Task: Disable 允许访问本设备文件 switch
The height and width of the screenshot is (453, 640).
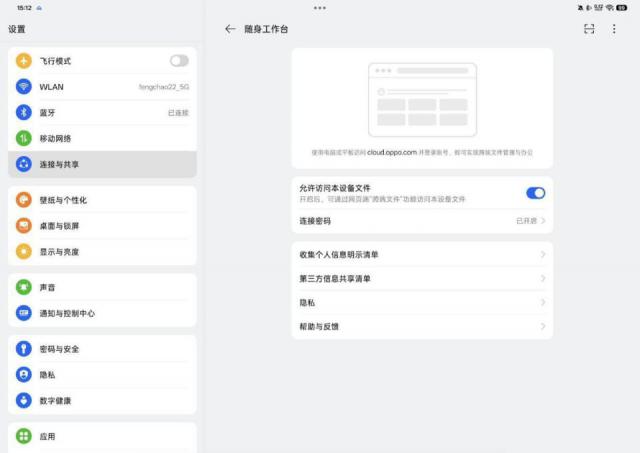Action: coord(535,193)
